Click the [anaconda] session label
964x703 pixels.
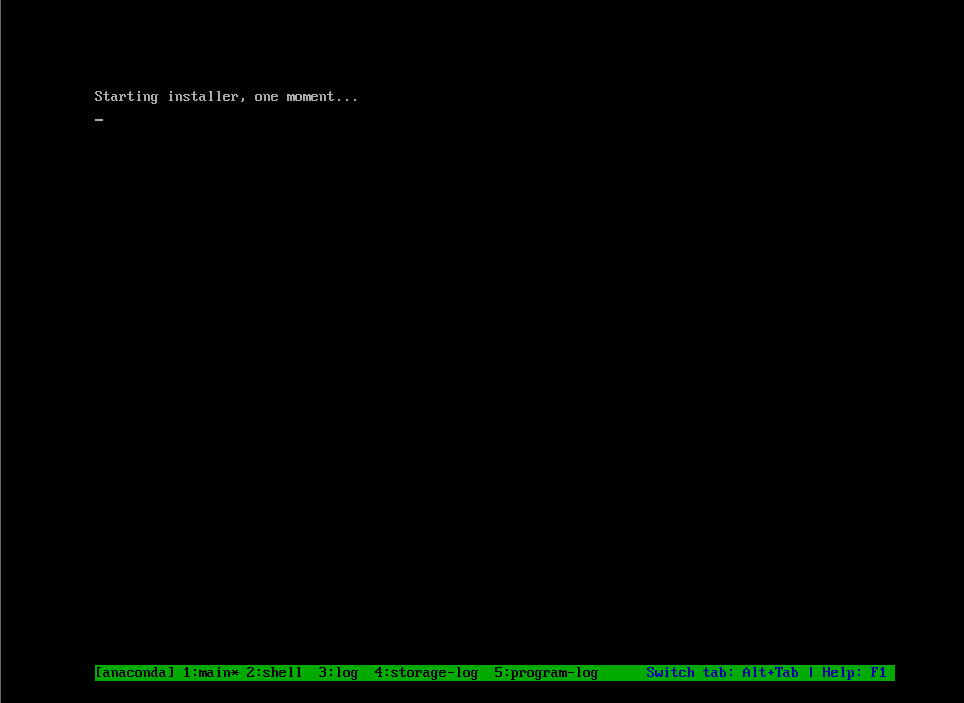pyautogui.click(x=135, y=673)
